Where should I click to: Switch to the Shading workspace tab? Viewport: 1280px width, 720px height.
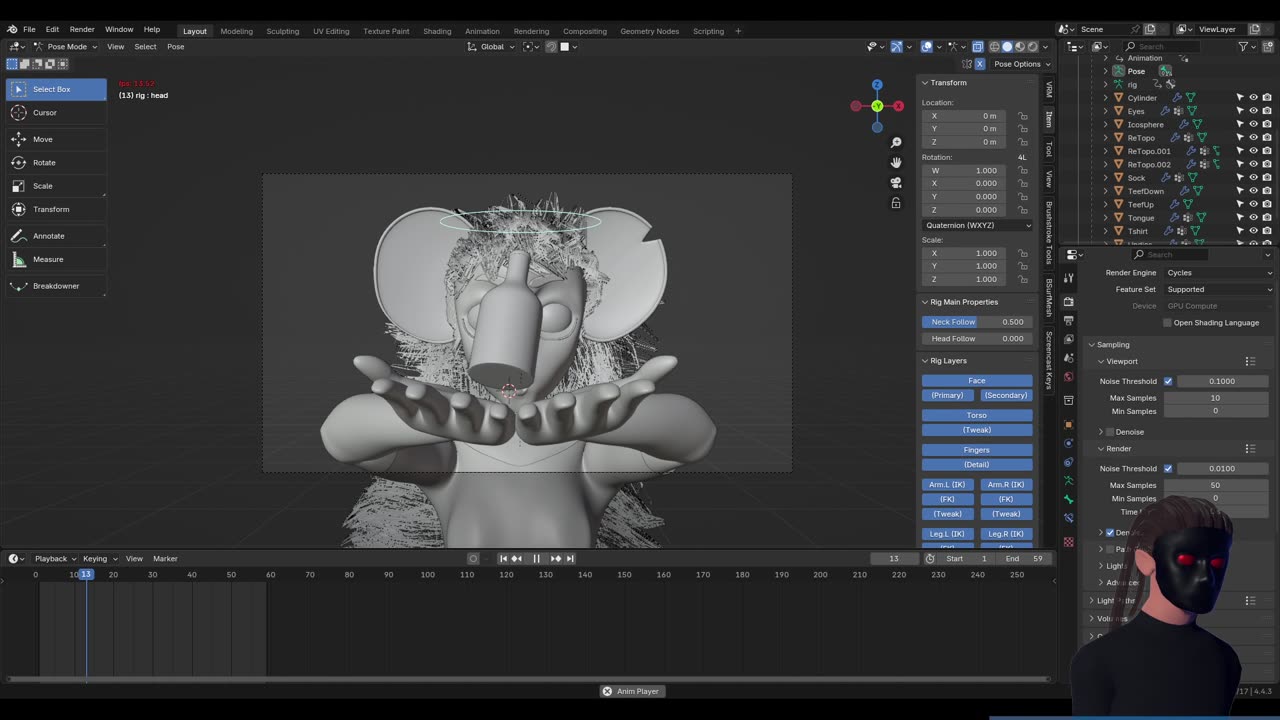tap(437, 31)
